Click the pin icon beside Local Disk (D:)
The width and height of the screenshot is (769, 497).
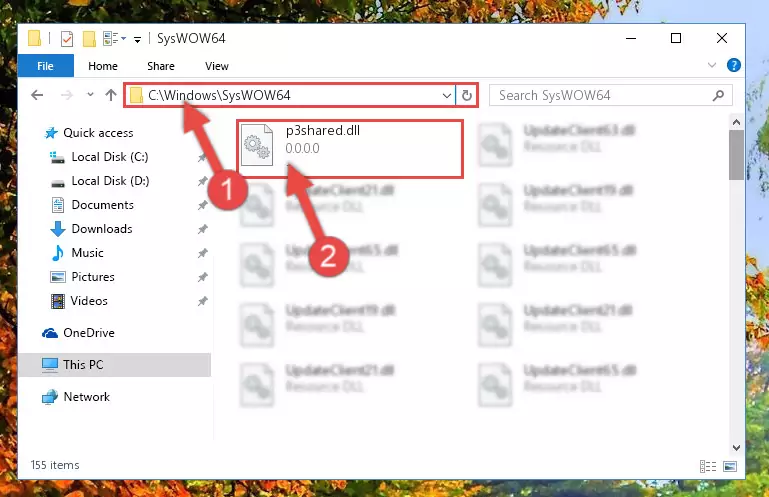(x=203, y=181)
